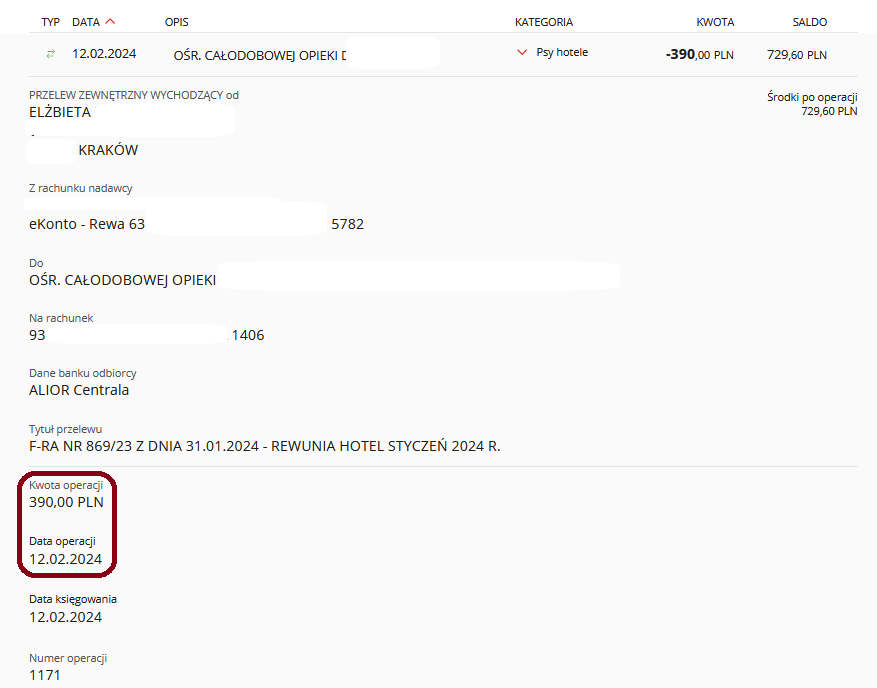Viewport: 877px width, 688px height.
Task: Click the 'Kwota operacji' value 390,00 PLN
Action: pyautogui.click(x=67, y=502)
